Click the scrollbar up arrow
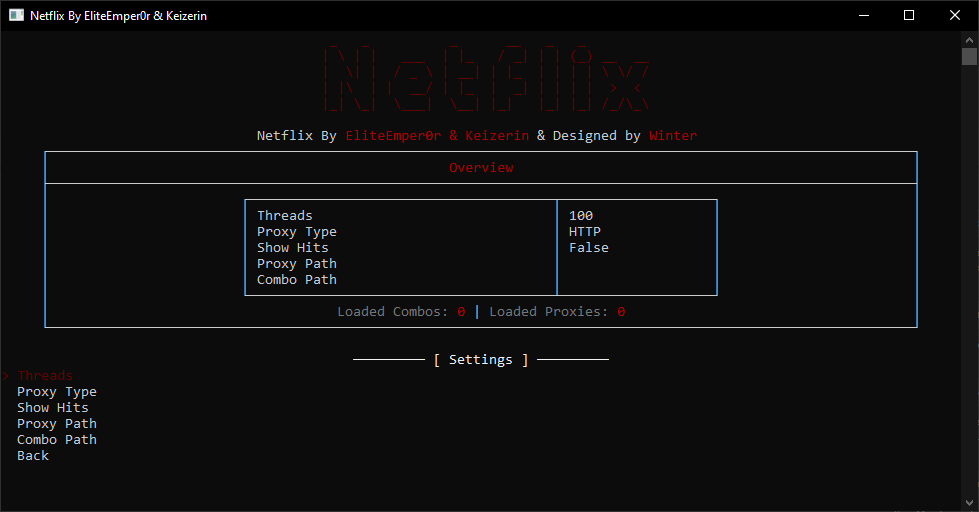This screenshot has height=512, width=979. 969,40
